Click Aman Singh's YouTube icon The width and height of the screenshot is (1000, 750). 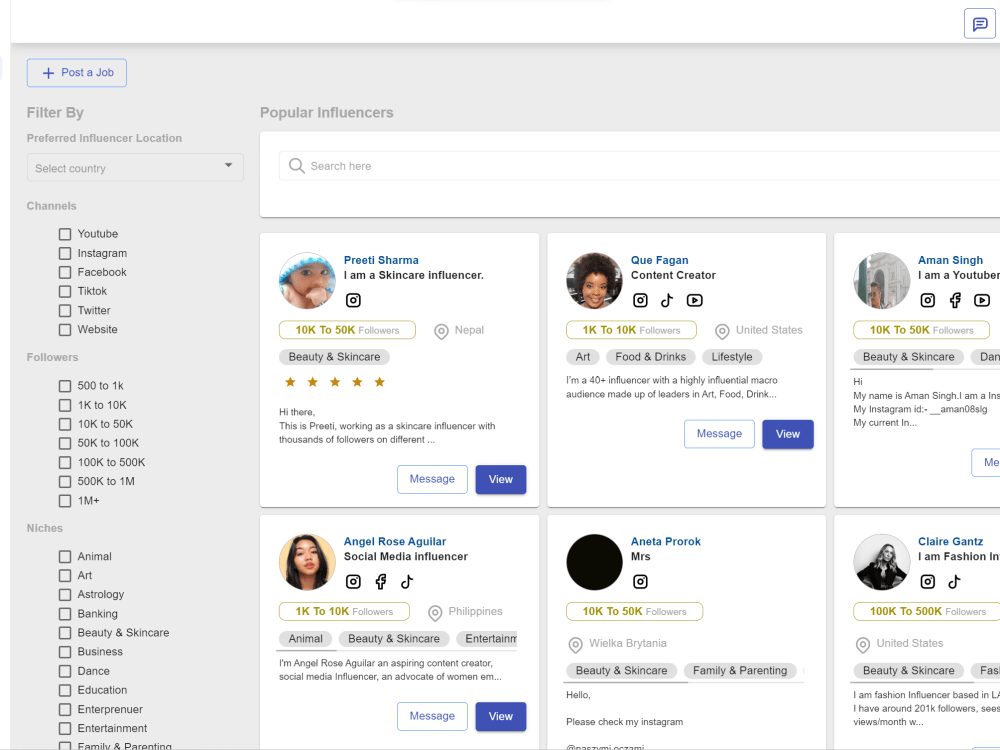coord(982,300)
